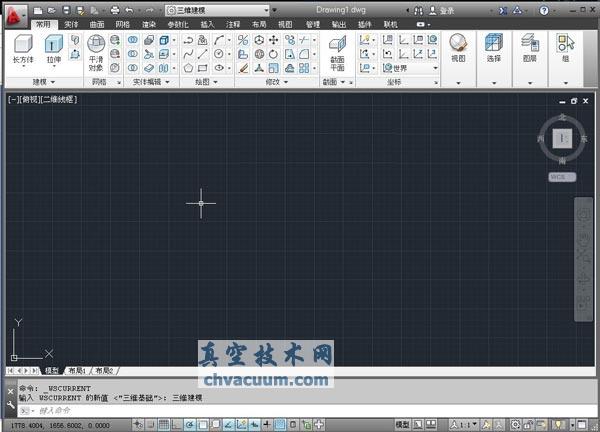
Task: Click the 拉伸 (Extrude) tool
Action: tap(53, 49)
